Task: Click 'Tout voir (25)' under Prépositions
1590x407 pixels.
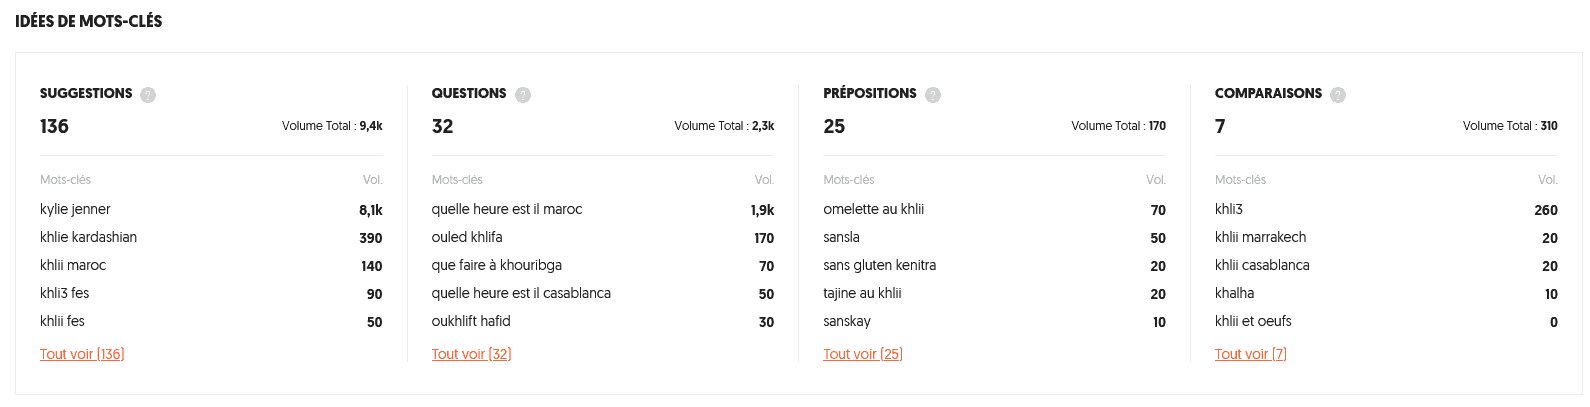Action: click(x=862, y=354)
